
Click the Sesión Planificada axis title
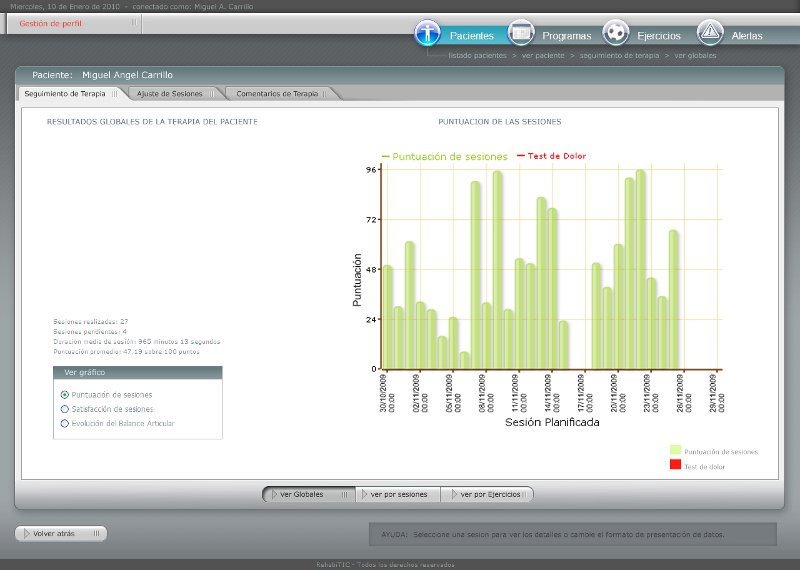[552, 422]
